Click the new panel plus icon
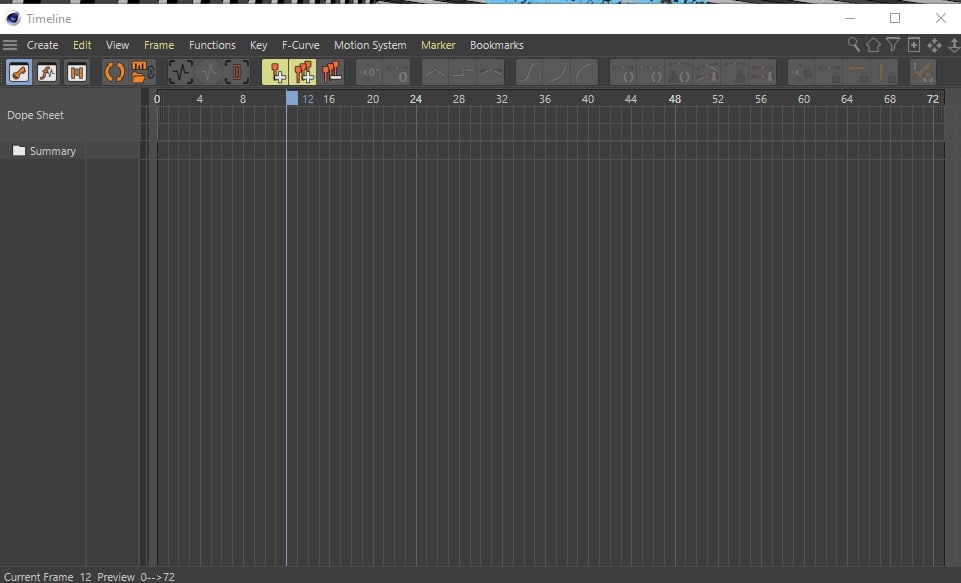The width and height of the screenshot is (961, 583). tap(914, 45)
